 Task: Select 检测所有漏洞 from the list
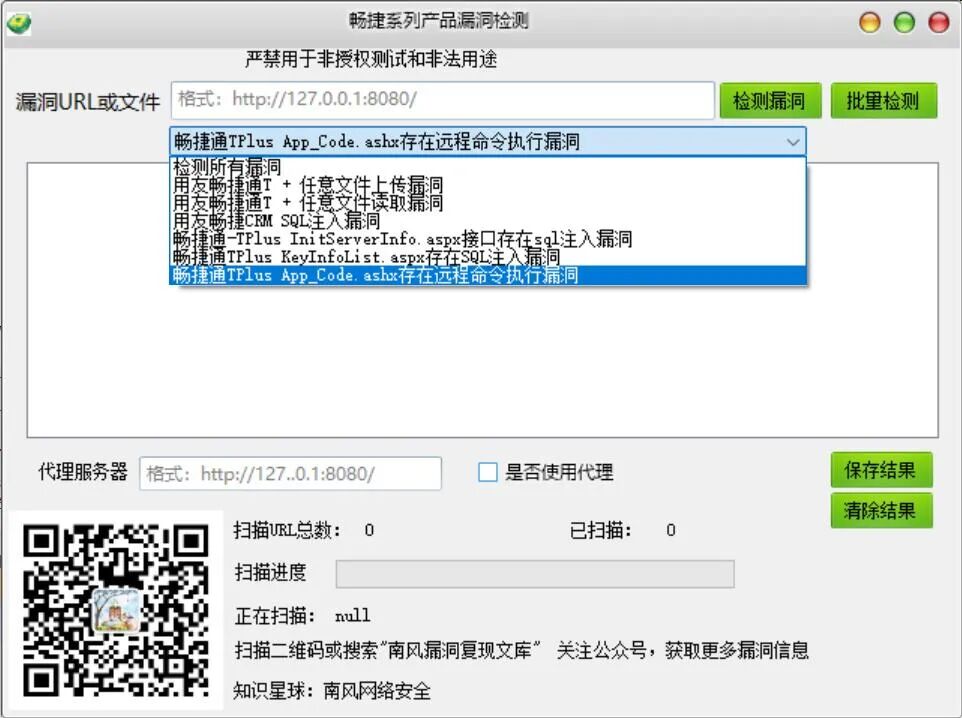click(488, 166)
